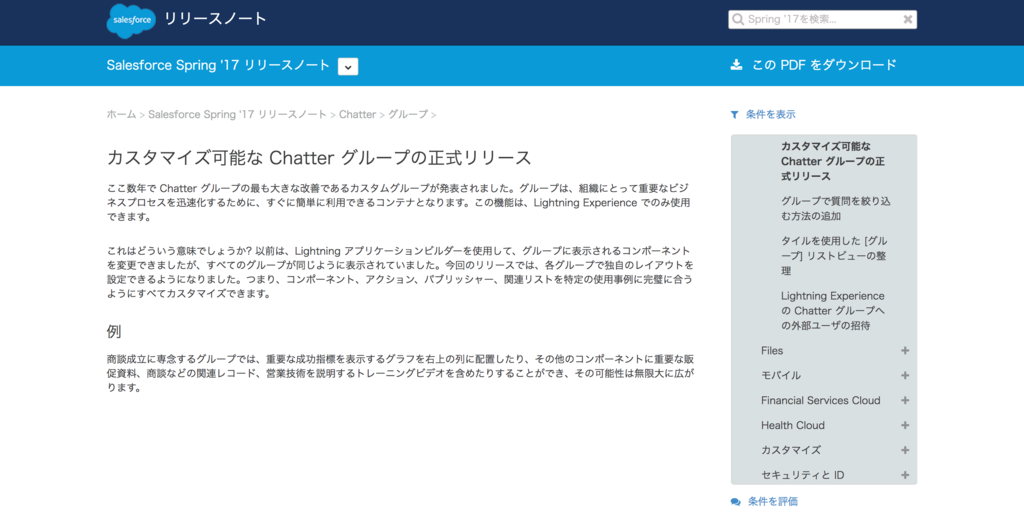Open the カスタマイズ sidebar entry
1024x523 pixels.
pos(791,450)
